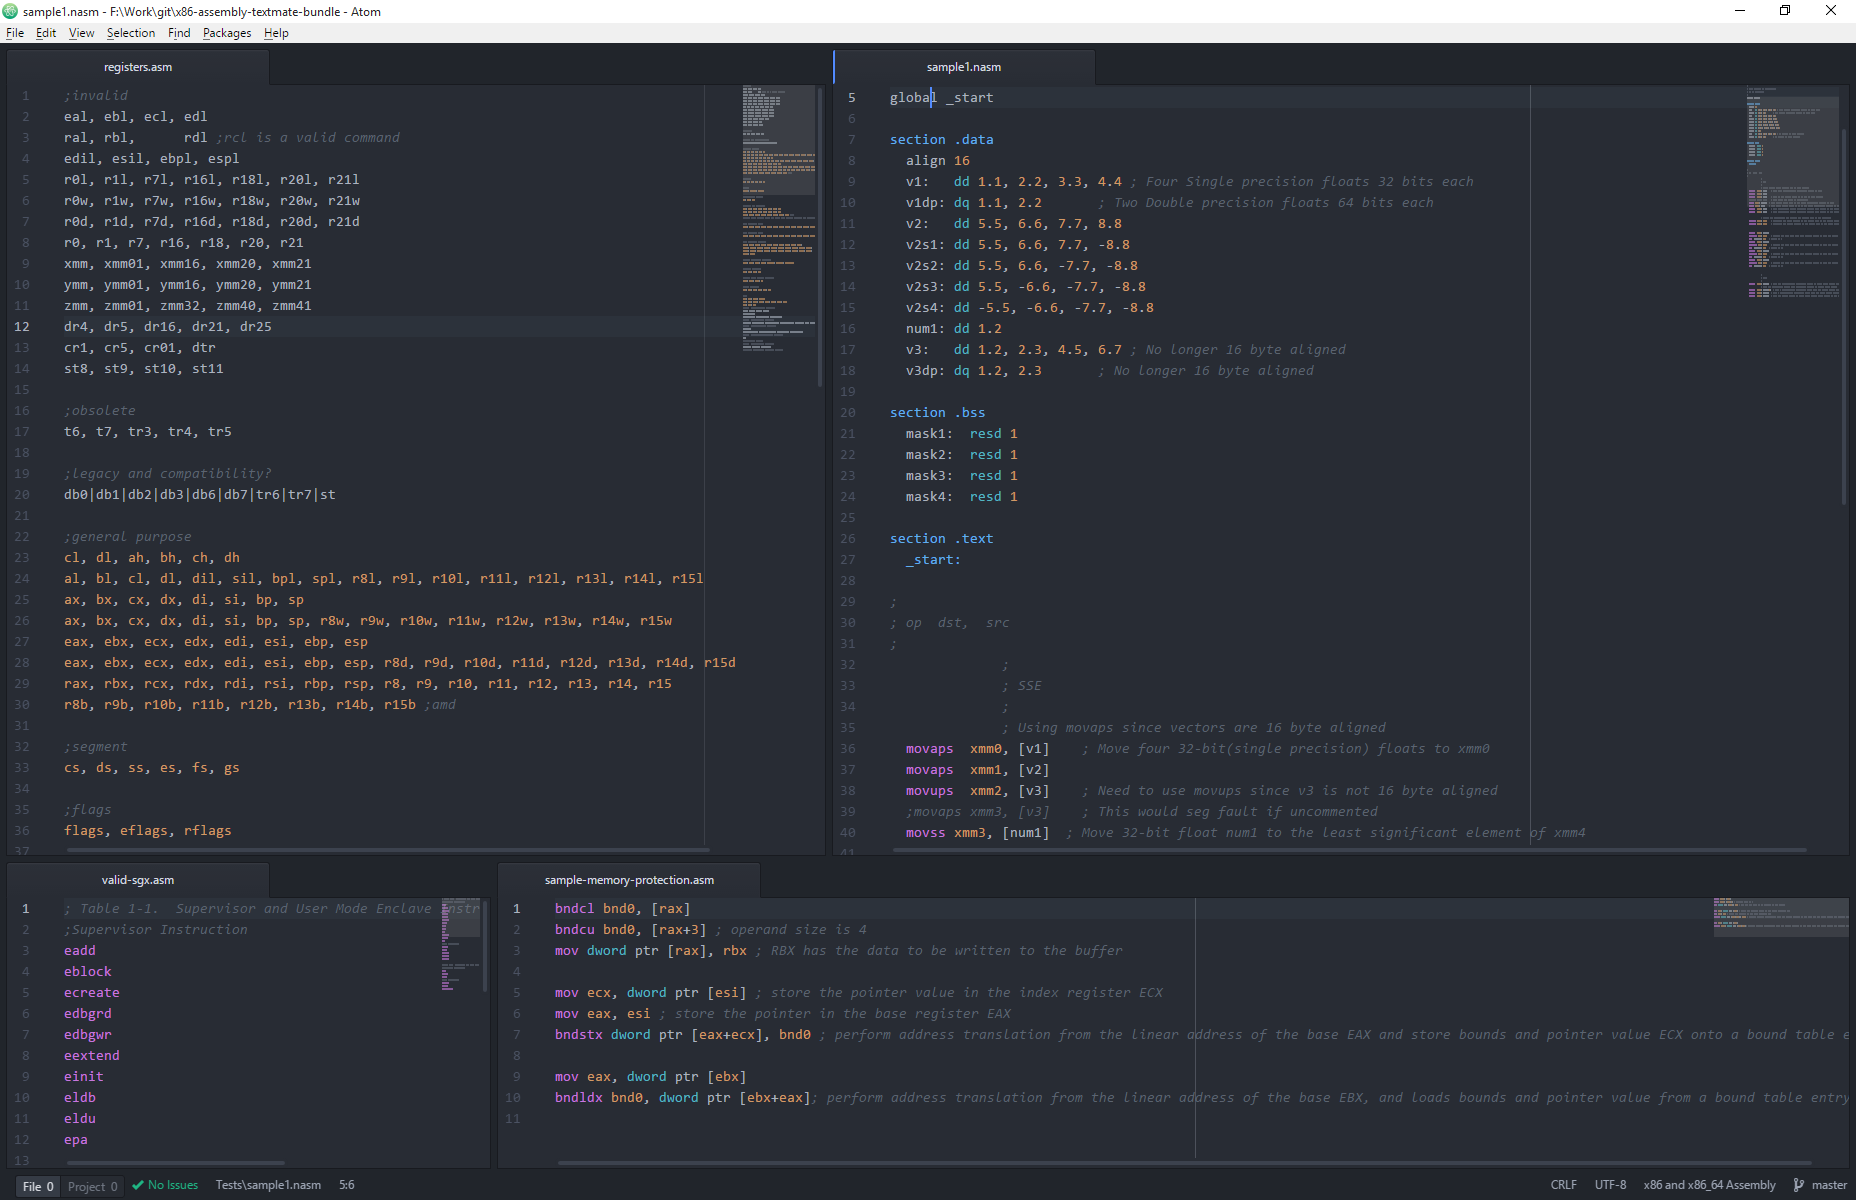Image resolution: width=1856 pixels, height=1200 pixels.
Task: Click the horizontal scrollbar in sample1.nasm pane
Action: point(1348,851)
